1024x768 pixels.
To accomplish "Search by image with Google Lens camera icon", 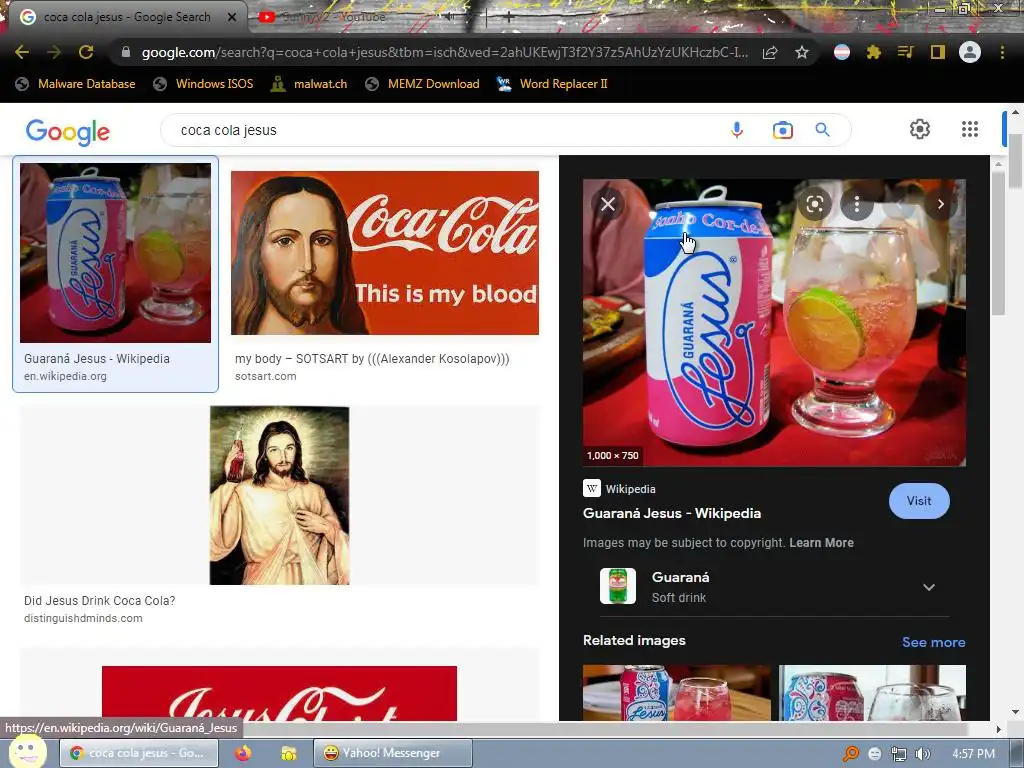I will tap(782, 130).
